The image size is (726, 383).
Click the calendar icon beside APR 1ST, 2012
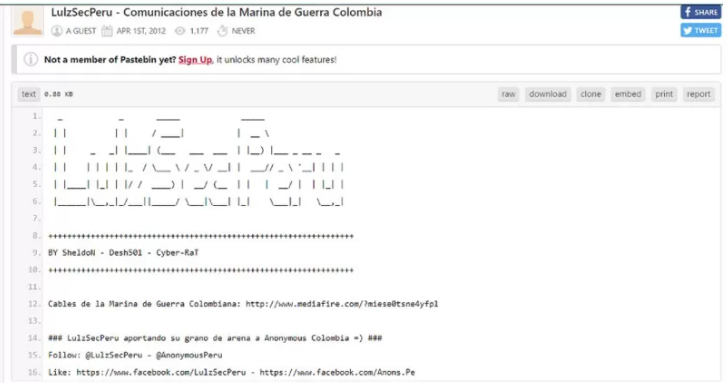pos(107,31)
